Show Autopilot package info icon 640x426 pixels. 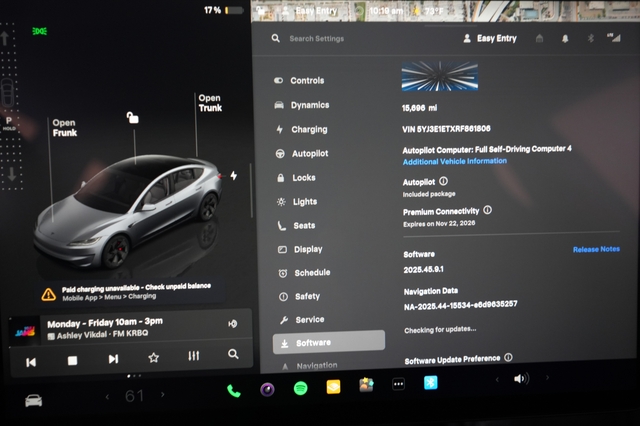tap(443, 181)
